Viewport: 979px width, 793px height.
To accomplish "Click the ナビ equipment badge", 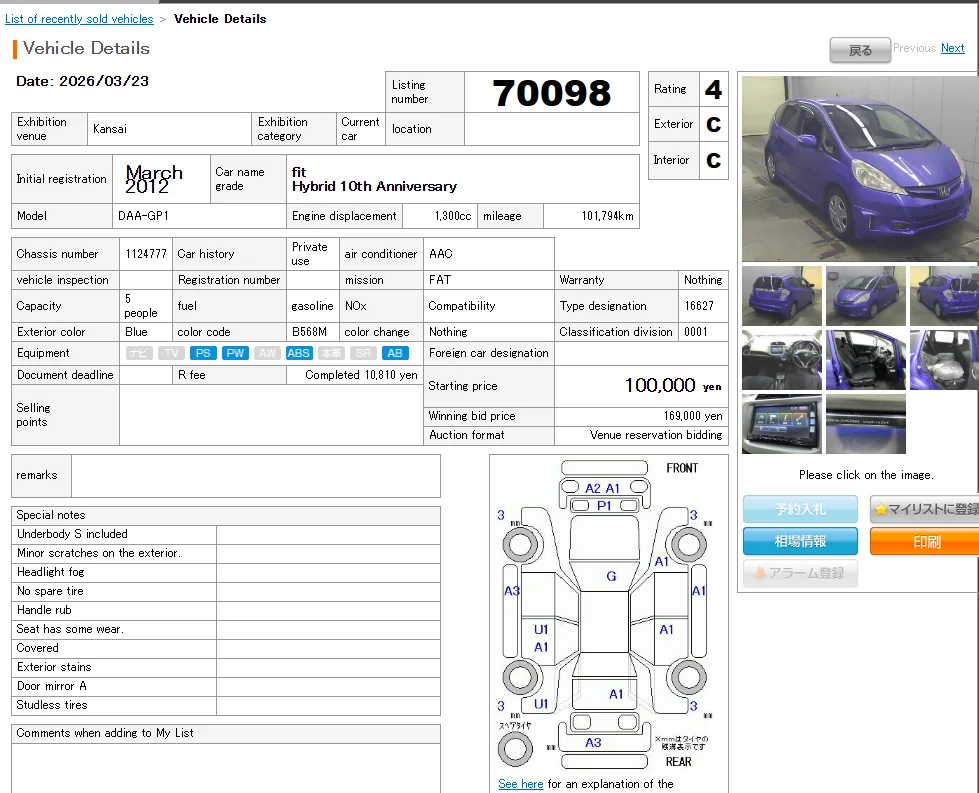I will (x=139, y=353).
